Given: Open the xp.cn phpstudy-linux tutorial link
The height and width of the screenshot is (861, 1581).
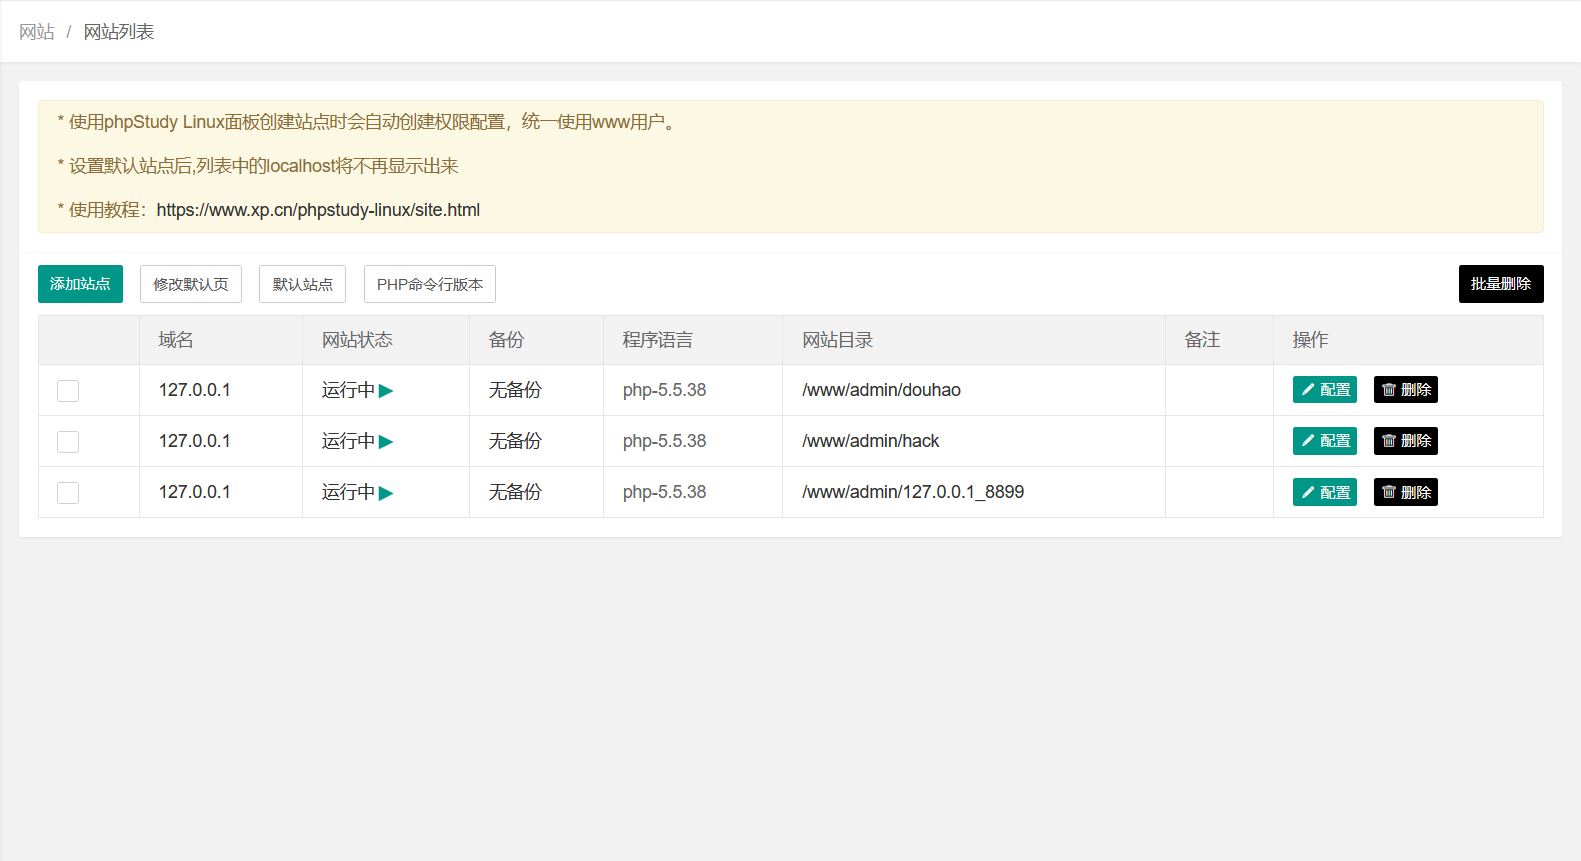Looking at the screenshot, I should (318, 210).
